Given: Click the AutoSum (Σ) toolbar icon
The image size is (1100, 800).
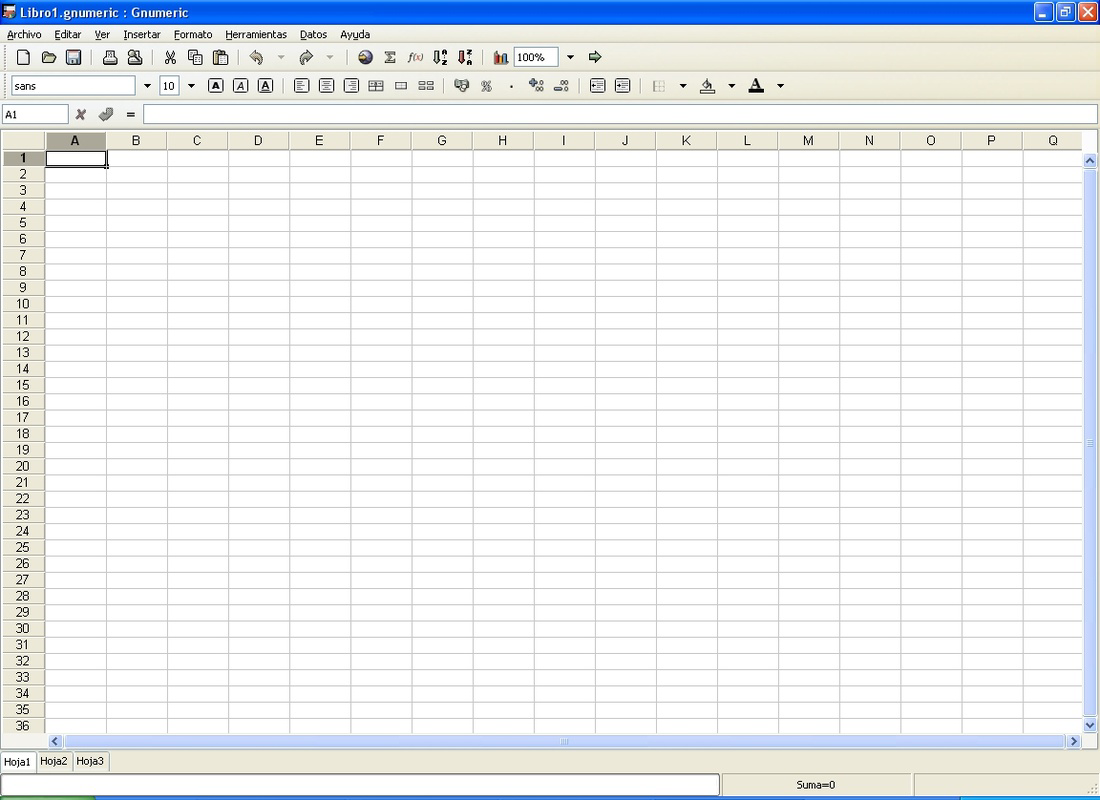Looking at the screenshot, I should click(x=389, y=57).
